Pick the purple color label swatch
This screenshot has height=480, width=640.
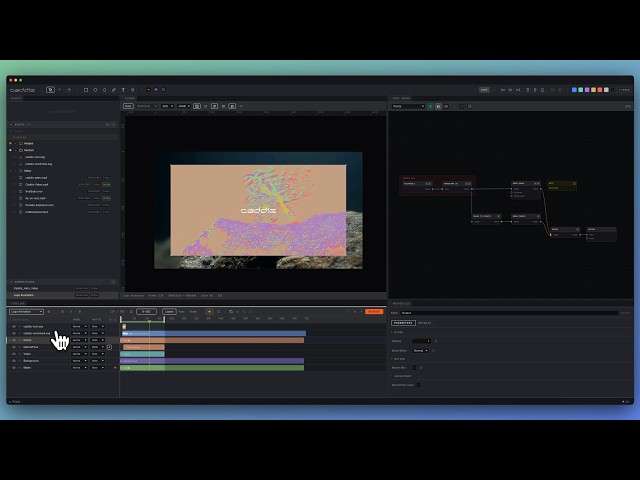tap(587, 90)
